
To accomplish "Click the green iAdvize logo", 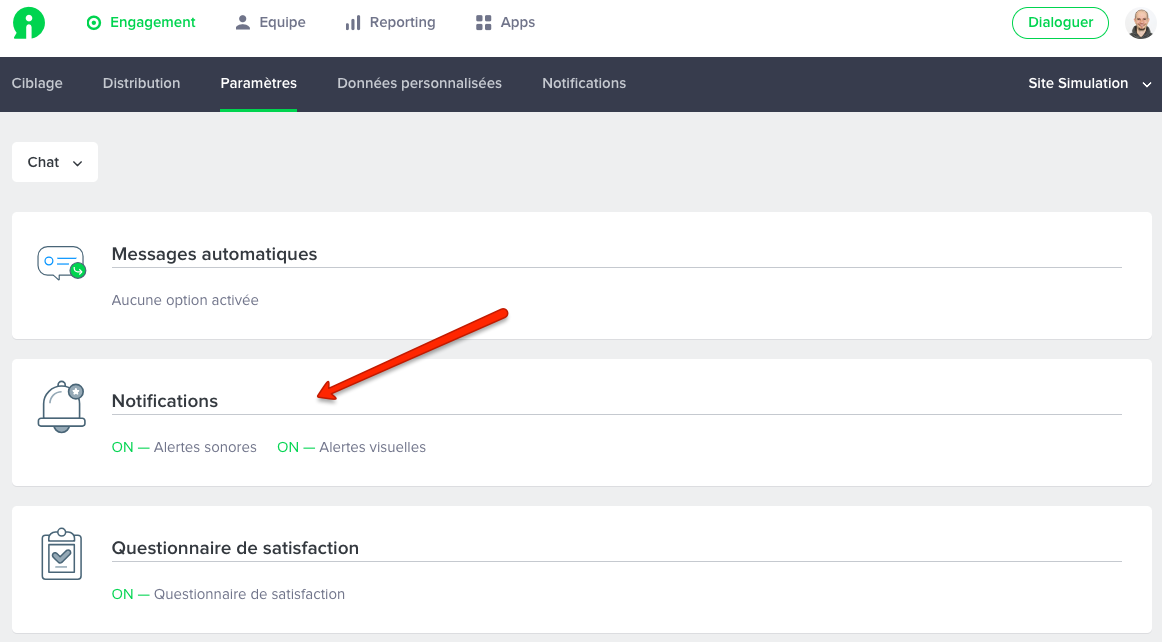I will pyautogui.click(x=29, y=23).
